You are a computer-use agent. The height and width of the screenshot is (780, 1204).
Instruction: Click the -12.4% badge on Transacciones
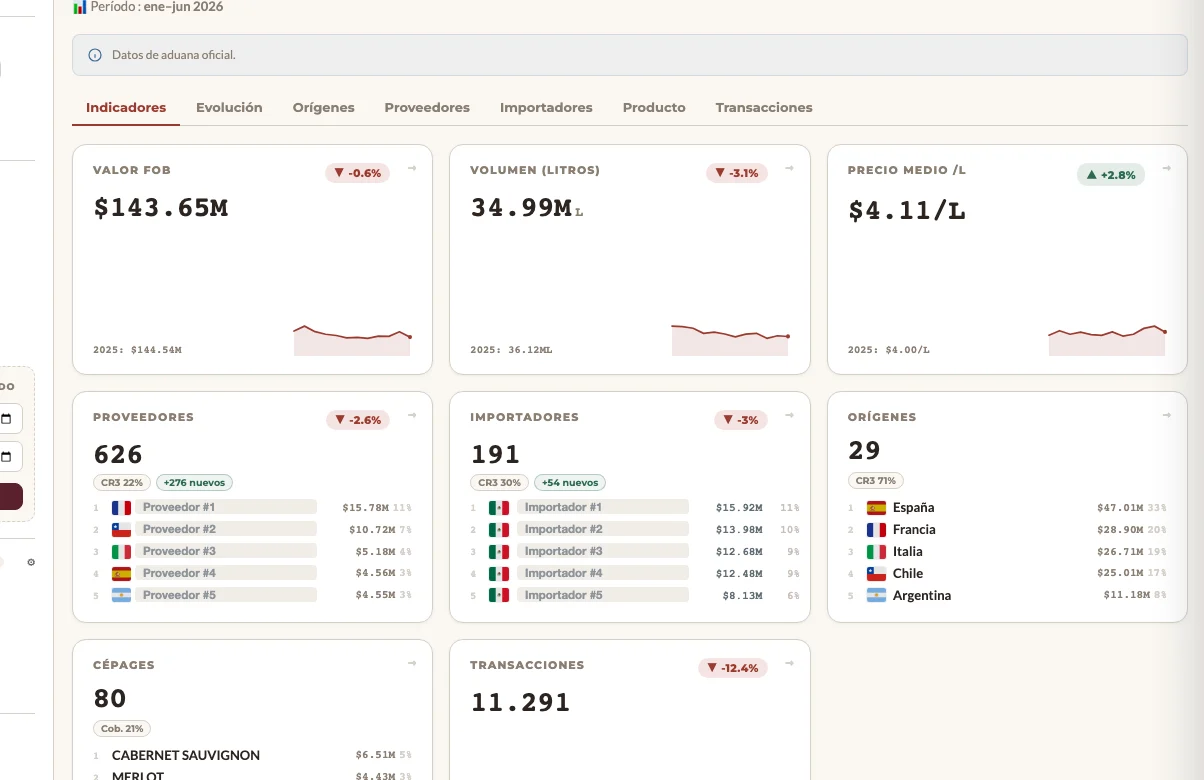pos(732,668)
